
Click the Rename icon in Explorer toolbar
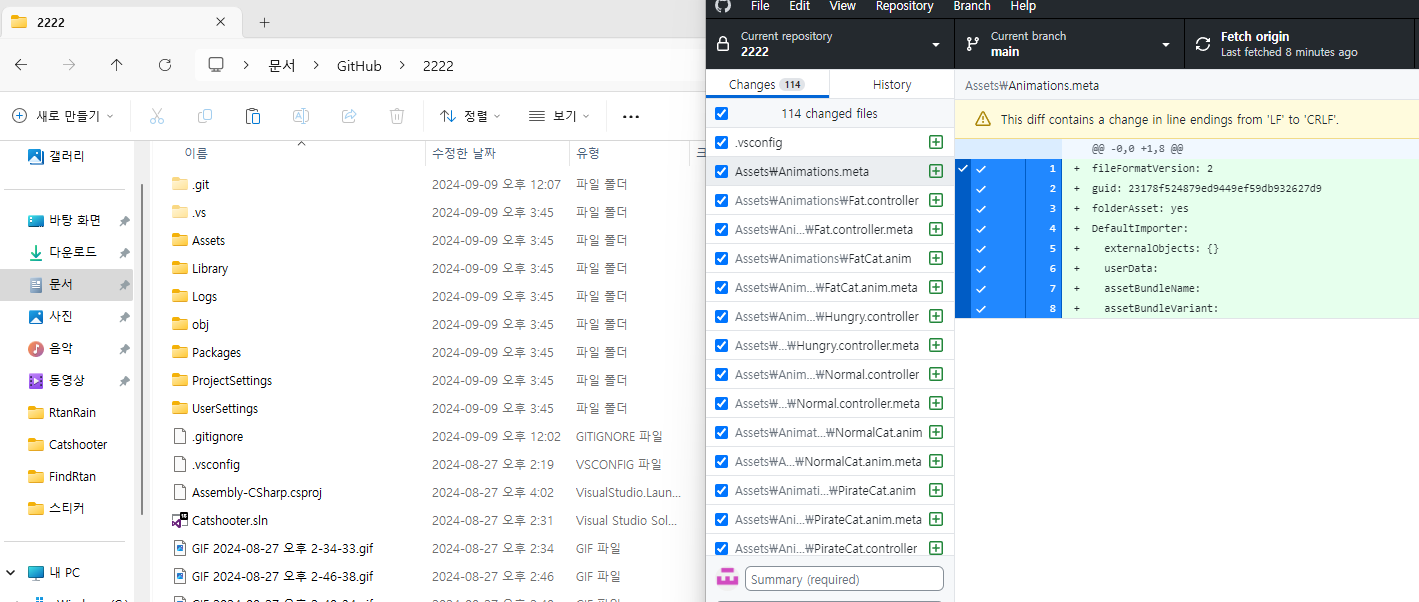point(300,116)
